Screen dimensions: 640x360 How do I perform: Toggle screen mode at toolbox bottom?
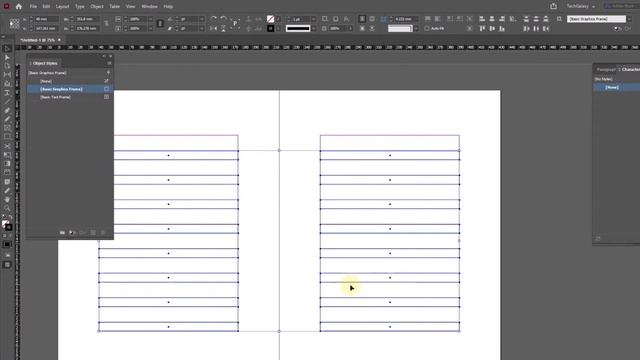(7, 265)
